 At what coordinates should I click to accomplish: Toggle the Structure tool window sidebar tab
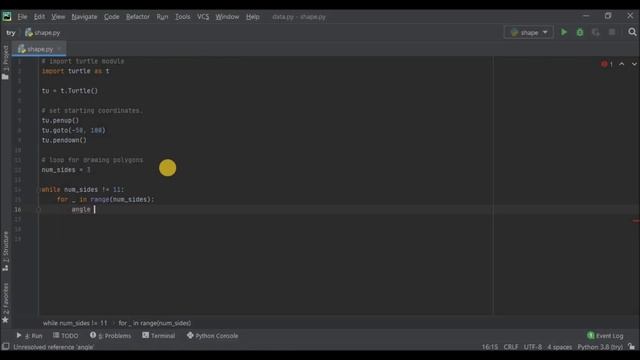5,251
